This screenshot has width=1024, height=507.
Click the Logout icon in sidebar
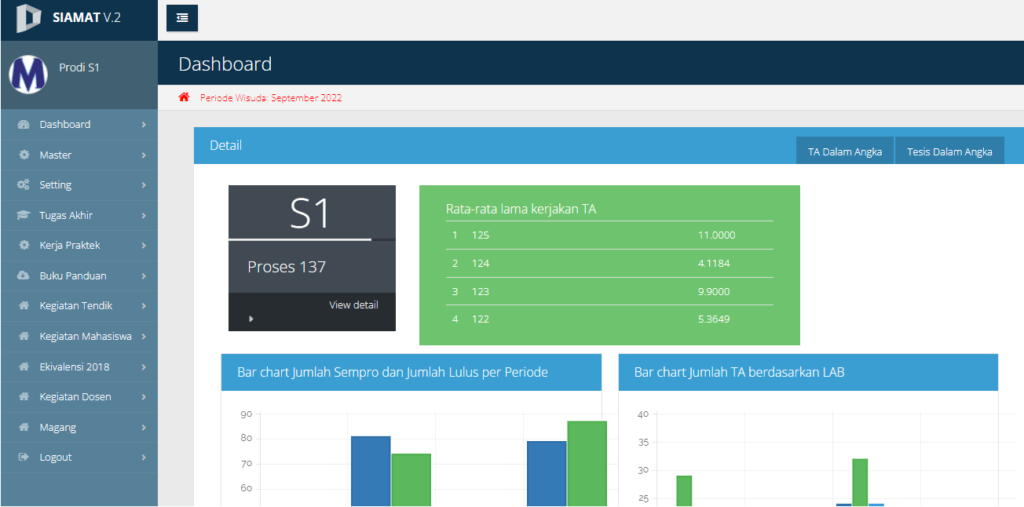tap(23, 457)
